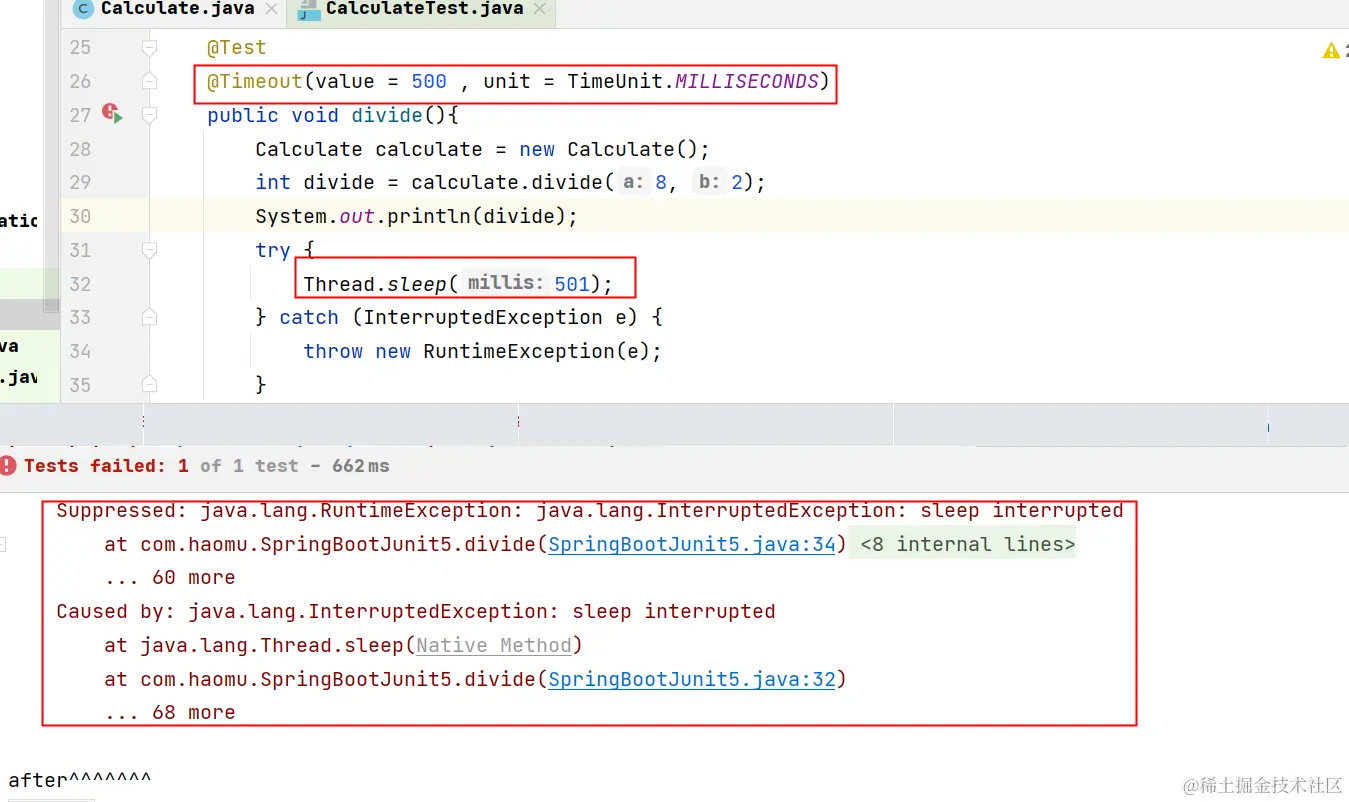Collapse the fold marker on line 25

[149, 47]
